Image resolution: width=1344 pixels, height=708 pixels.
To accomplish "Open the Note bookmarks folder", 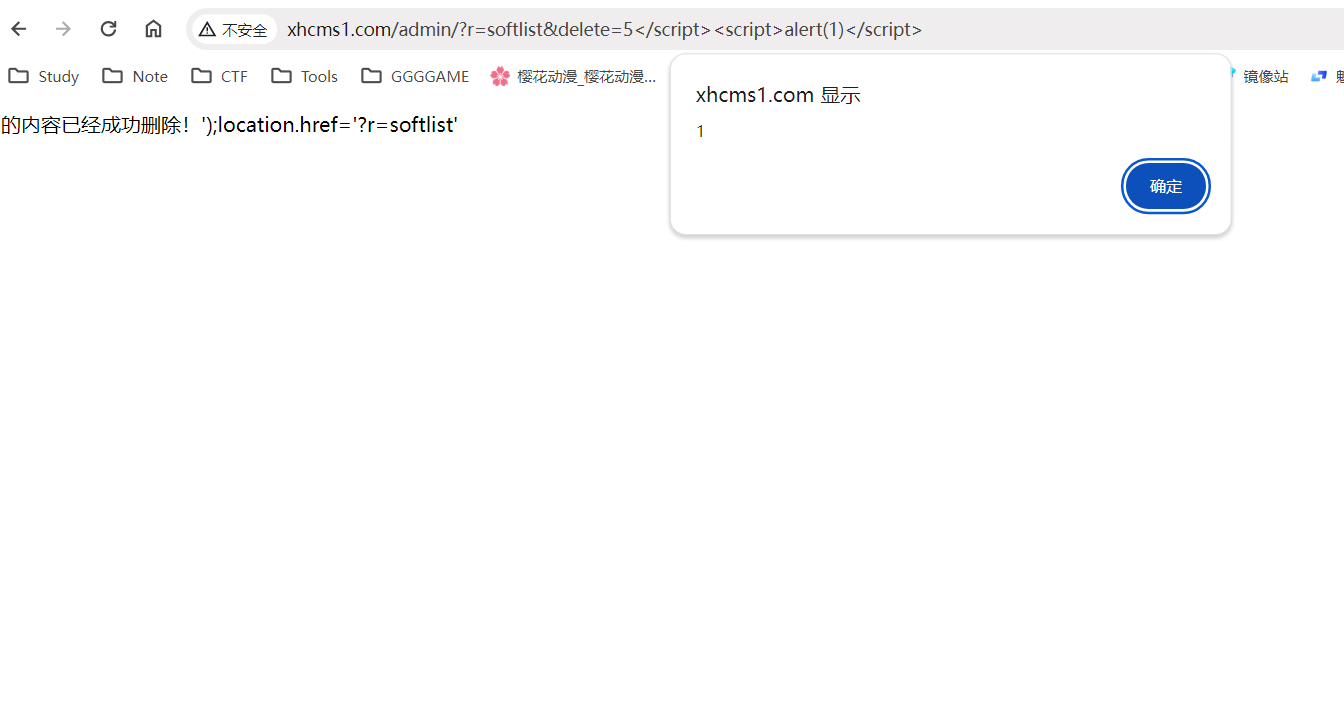I will (136, 76).
